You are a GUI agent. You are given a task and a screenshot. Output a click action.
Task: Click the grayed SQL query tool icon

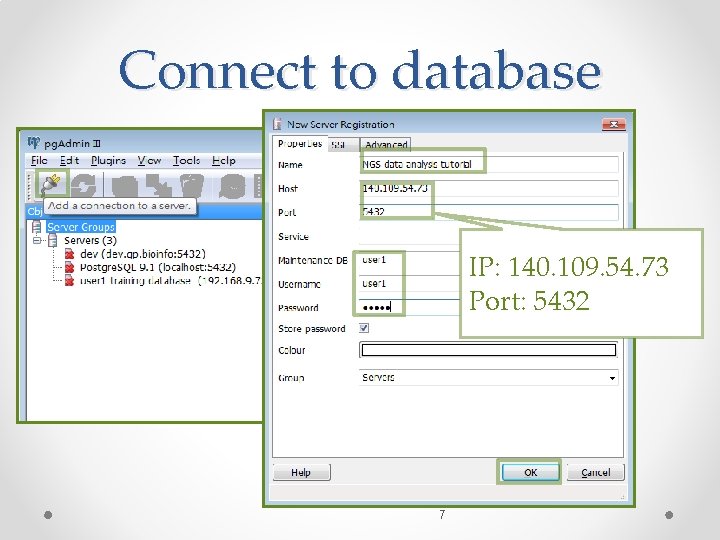click(232, 186)
